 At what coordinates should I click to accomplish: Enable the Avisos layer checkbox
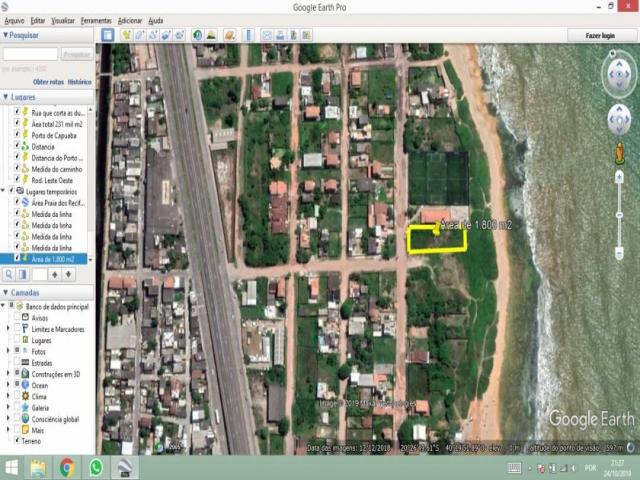point(17,317)
